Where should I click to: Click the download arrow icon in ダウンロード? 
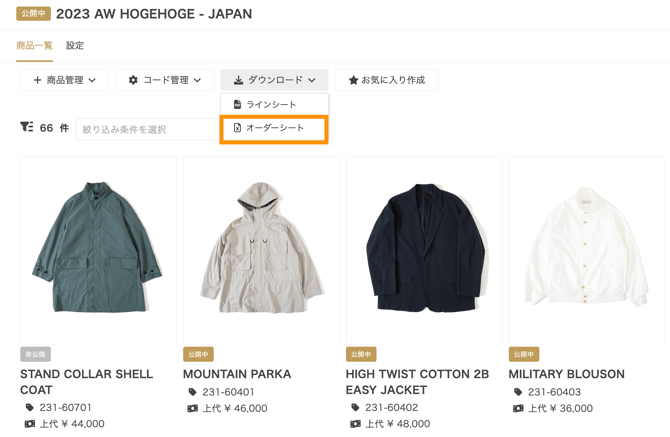click(x=238, y=80)
